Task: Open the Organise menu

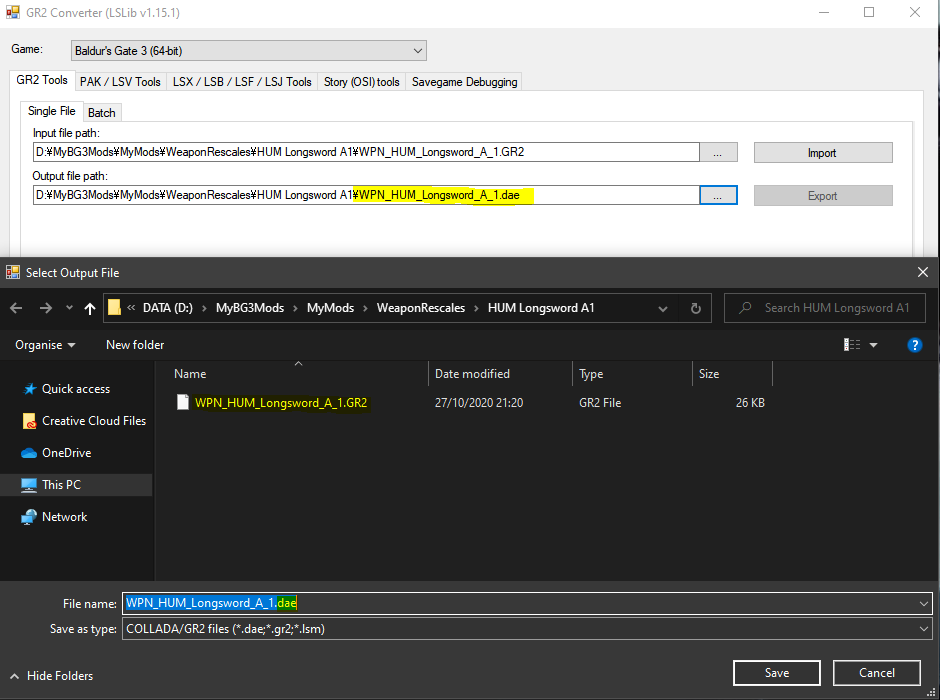Action: pyautogui.click(x=45, y=345)
